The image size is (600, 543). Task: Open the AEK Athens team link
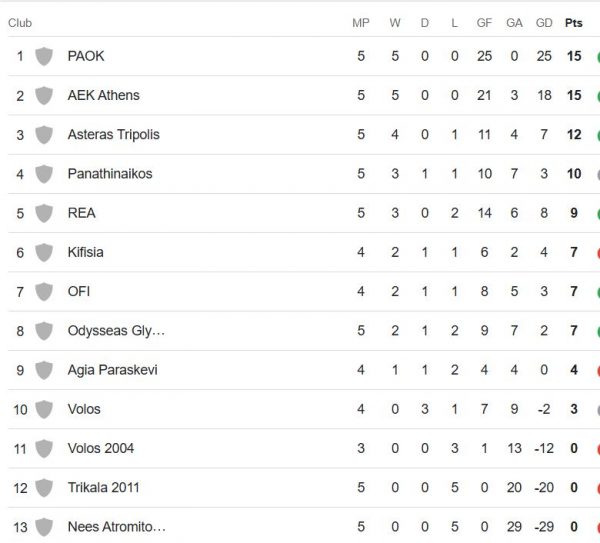click(103, 95)
